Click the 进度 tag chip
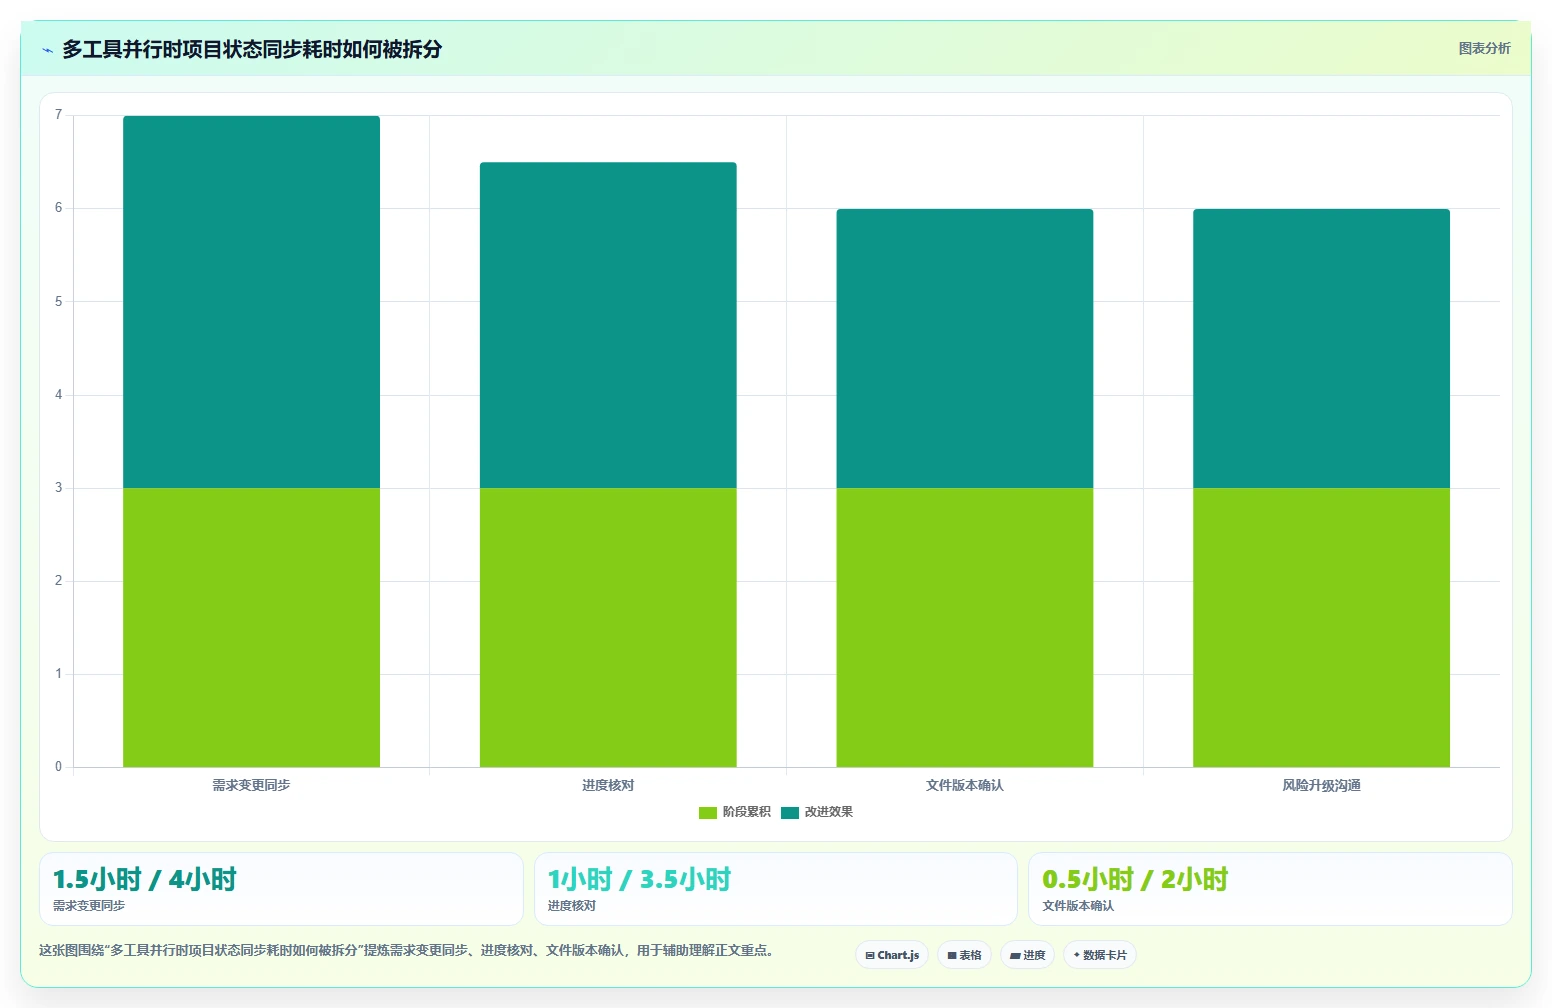1552x1008 pixels. 1027,955
